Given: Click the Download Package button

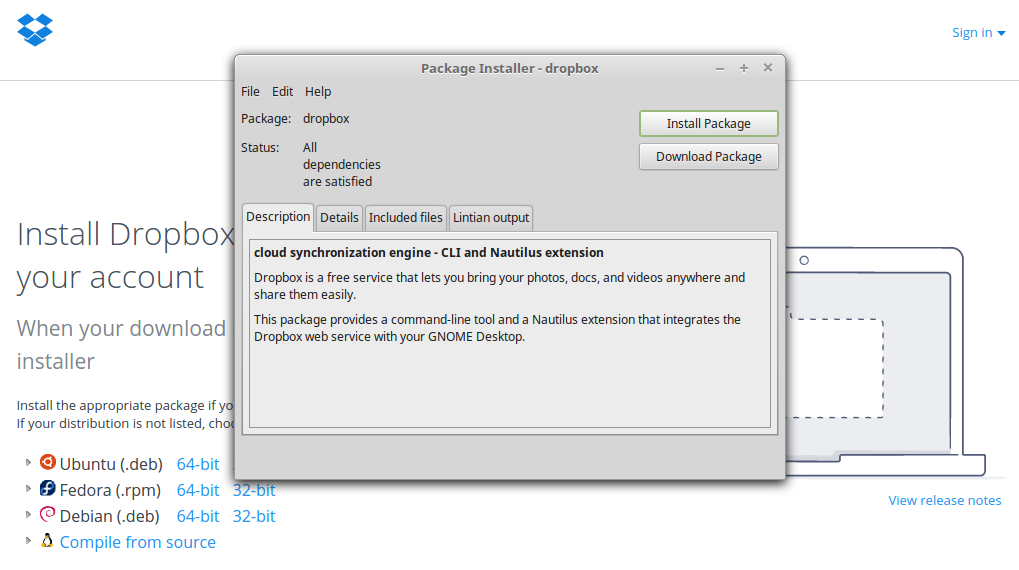Looking at the screenshot, I should point(708,157).
